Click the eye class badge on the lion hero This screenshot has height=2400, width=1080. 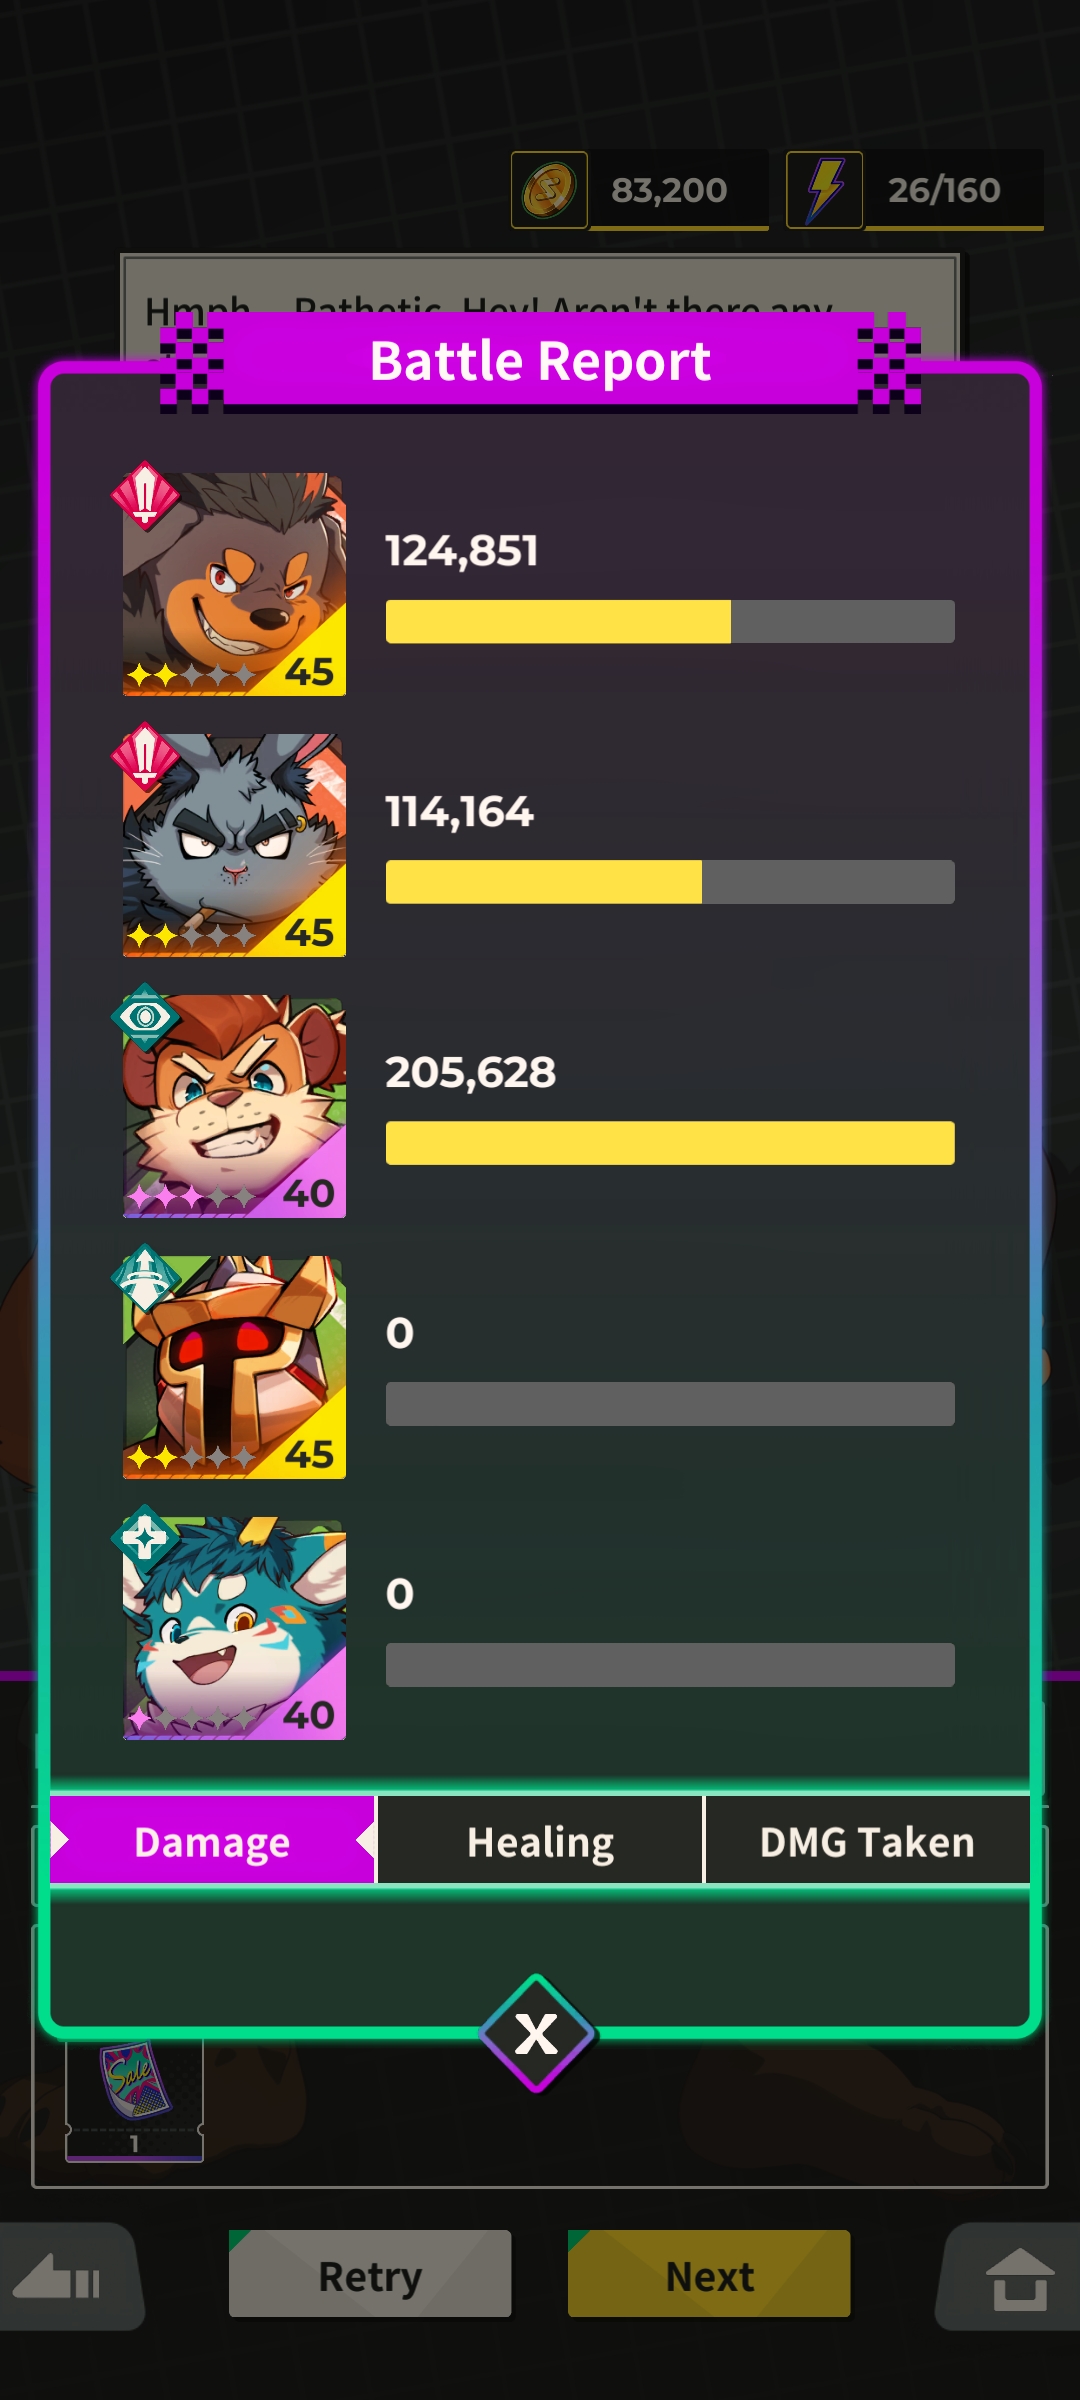click(146, 1017)
